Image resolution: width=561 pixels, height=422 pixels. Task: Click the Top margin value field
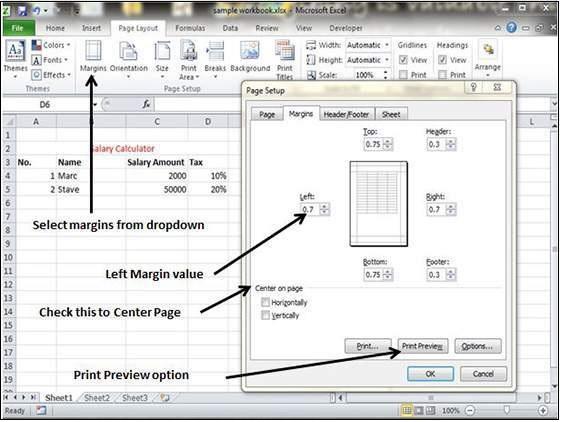(x=373, y=144)
